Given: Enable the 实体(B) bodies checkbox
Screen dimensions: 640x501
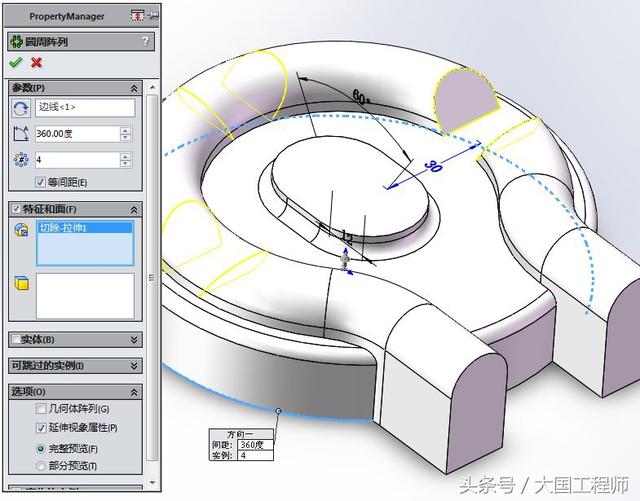Looking at the screenshot, I should 16,339.
